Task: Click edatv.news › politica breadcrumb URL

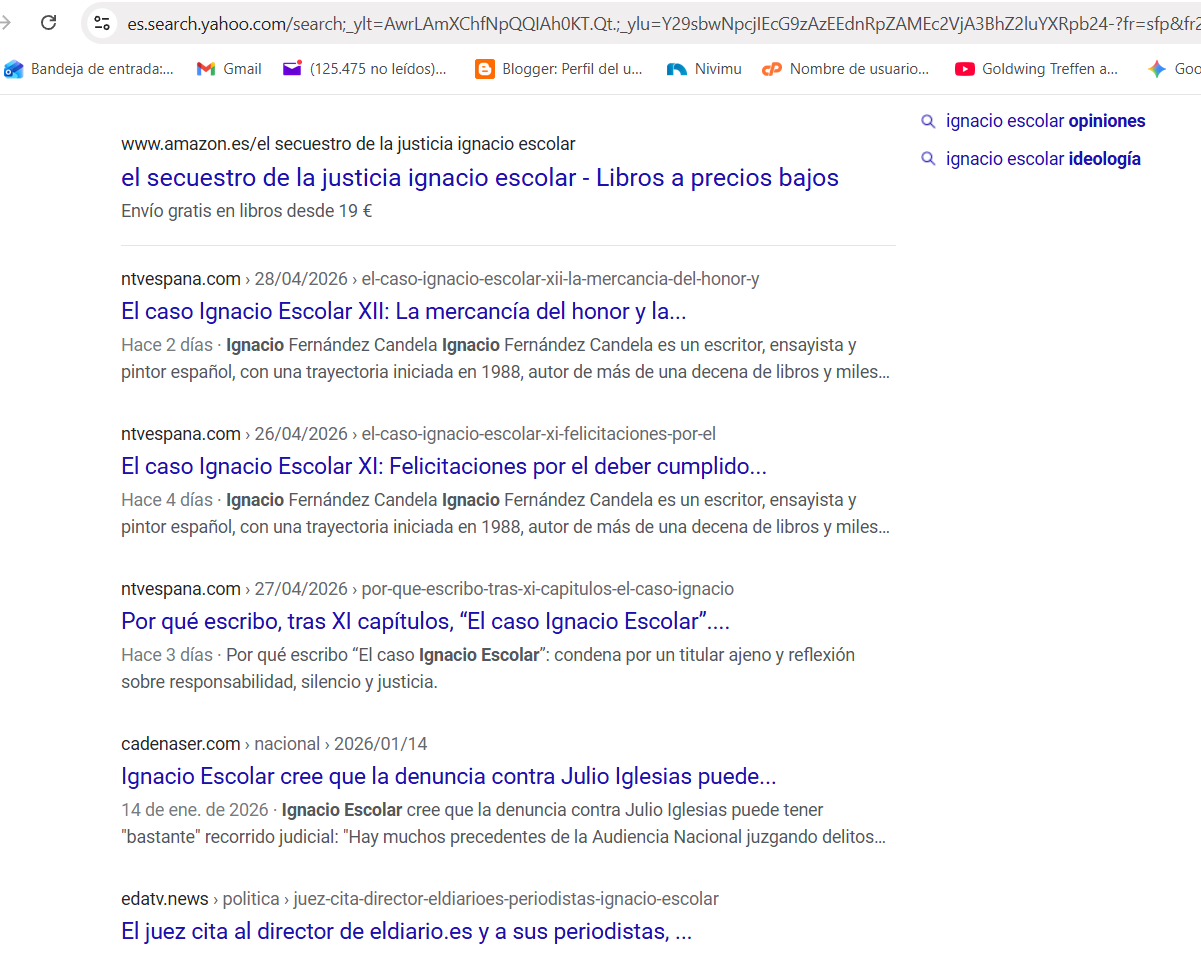Action: tap(419, 899)
